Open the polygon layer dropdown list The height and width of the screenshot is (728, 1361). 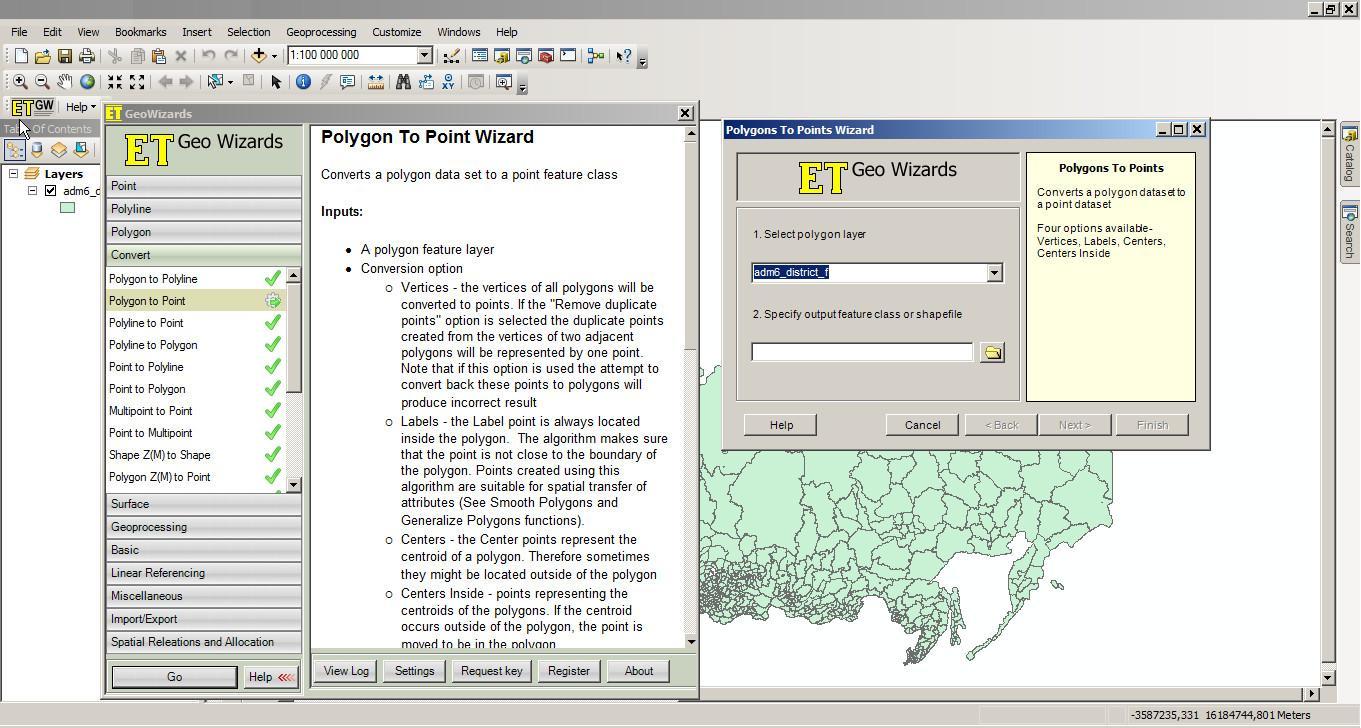click(994, 273)
